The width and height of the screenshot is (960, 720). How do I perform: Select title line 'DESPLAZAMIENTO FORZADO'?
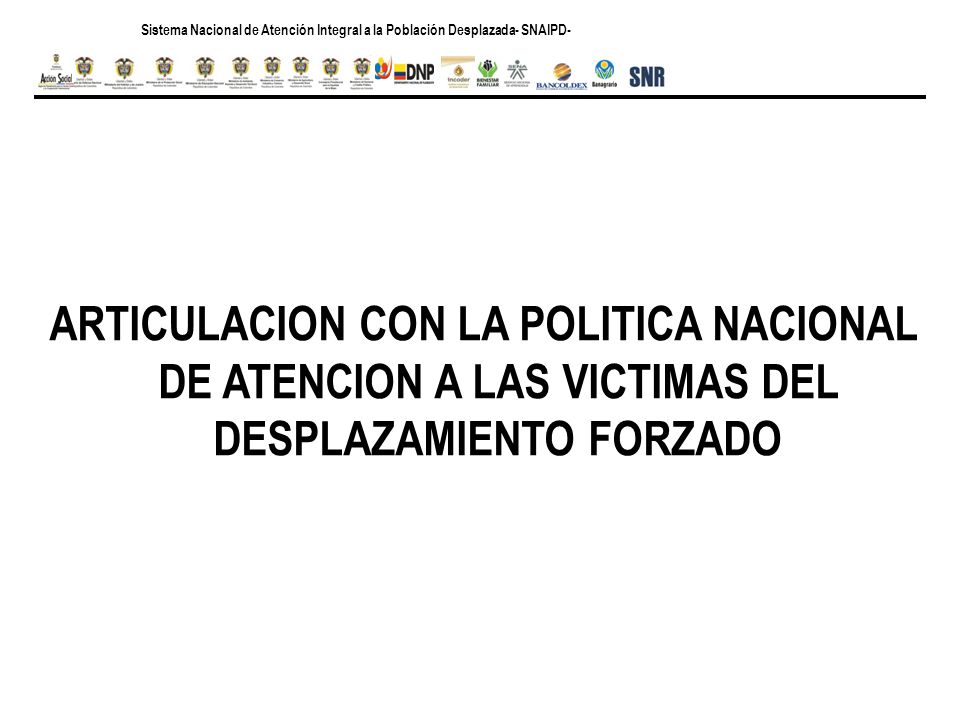point(497,438)
